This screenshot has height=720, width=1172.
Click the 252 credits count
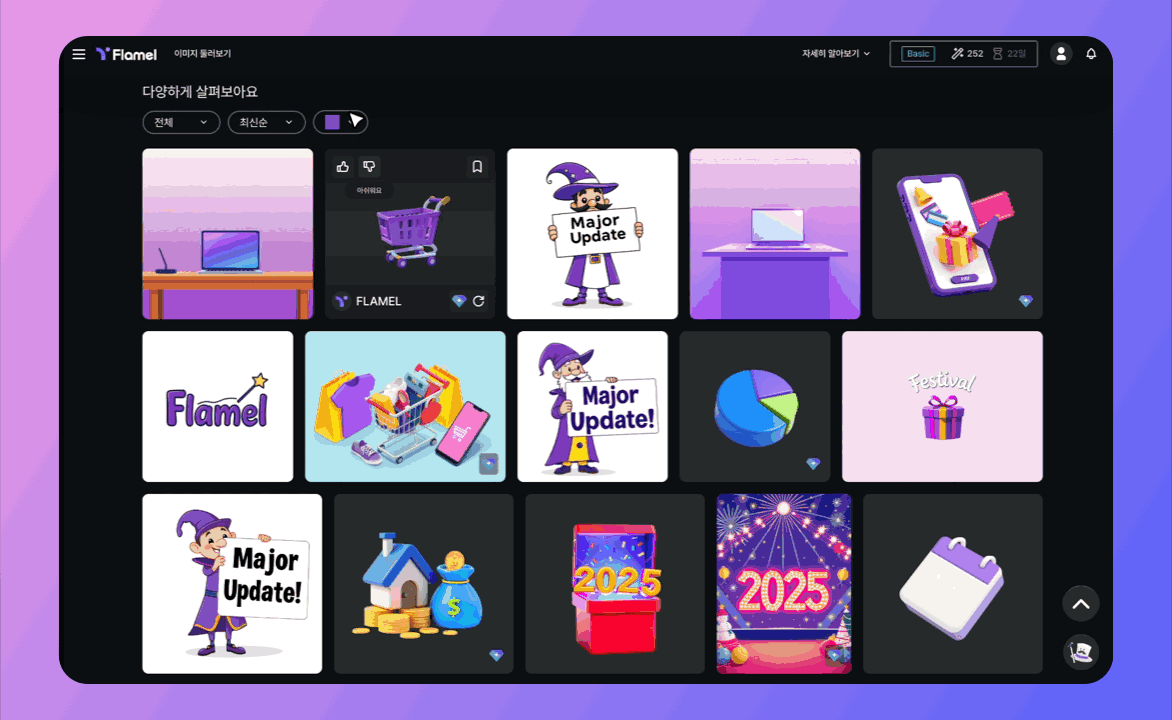coord(975,54)
